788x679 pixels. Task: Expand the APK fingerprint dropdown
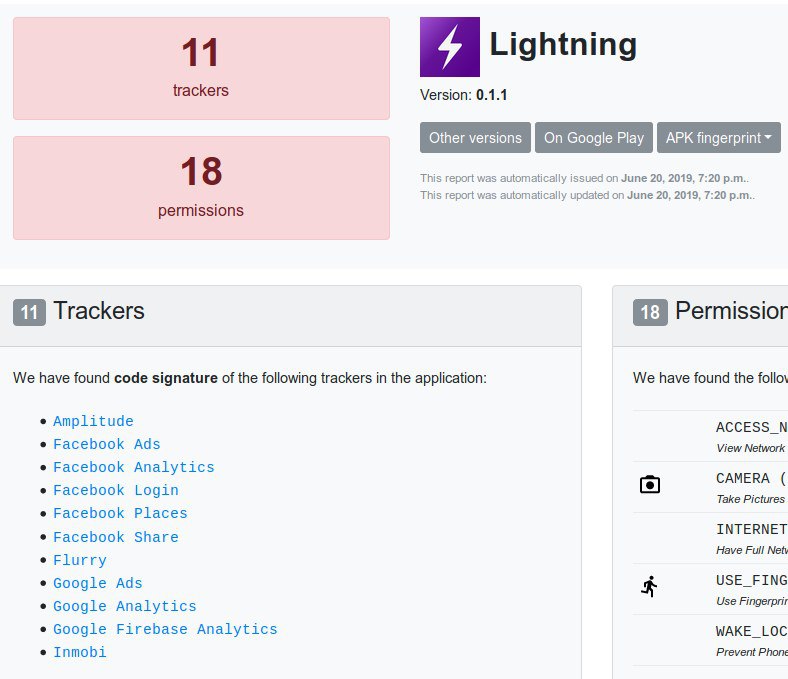click(x=719, y=138)
